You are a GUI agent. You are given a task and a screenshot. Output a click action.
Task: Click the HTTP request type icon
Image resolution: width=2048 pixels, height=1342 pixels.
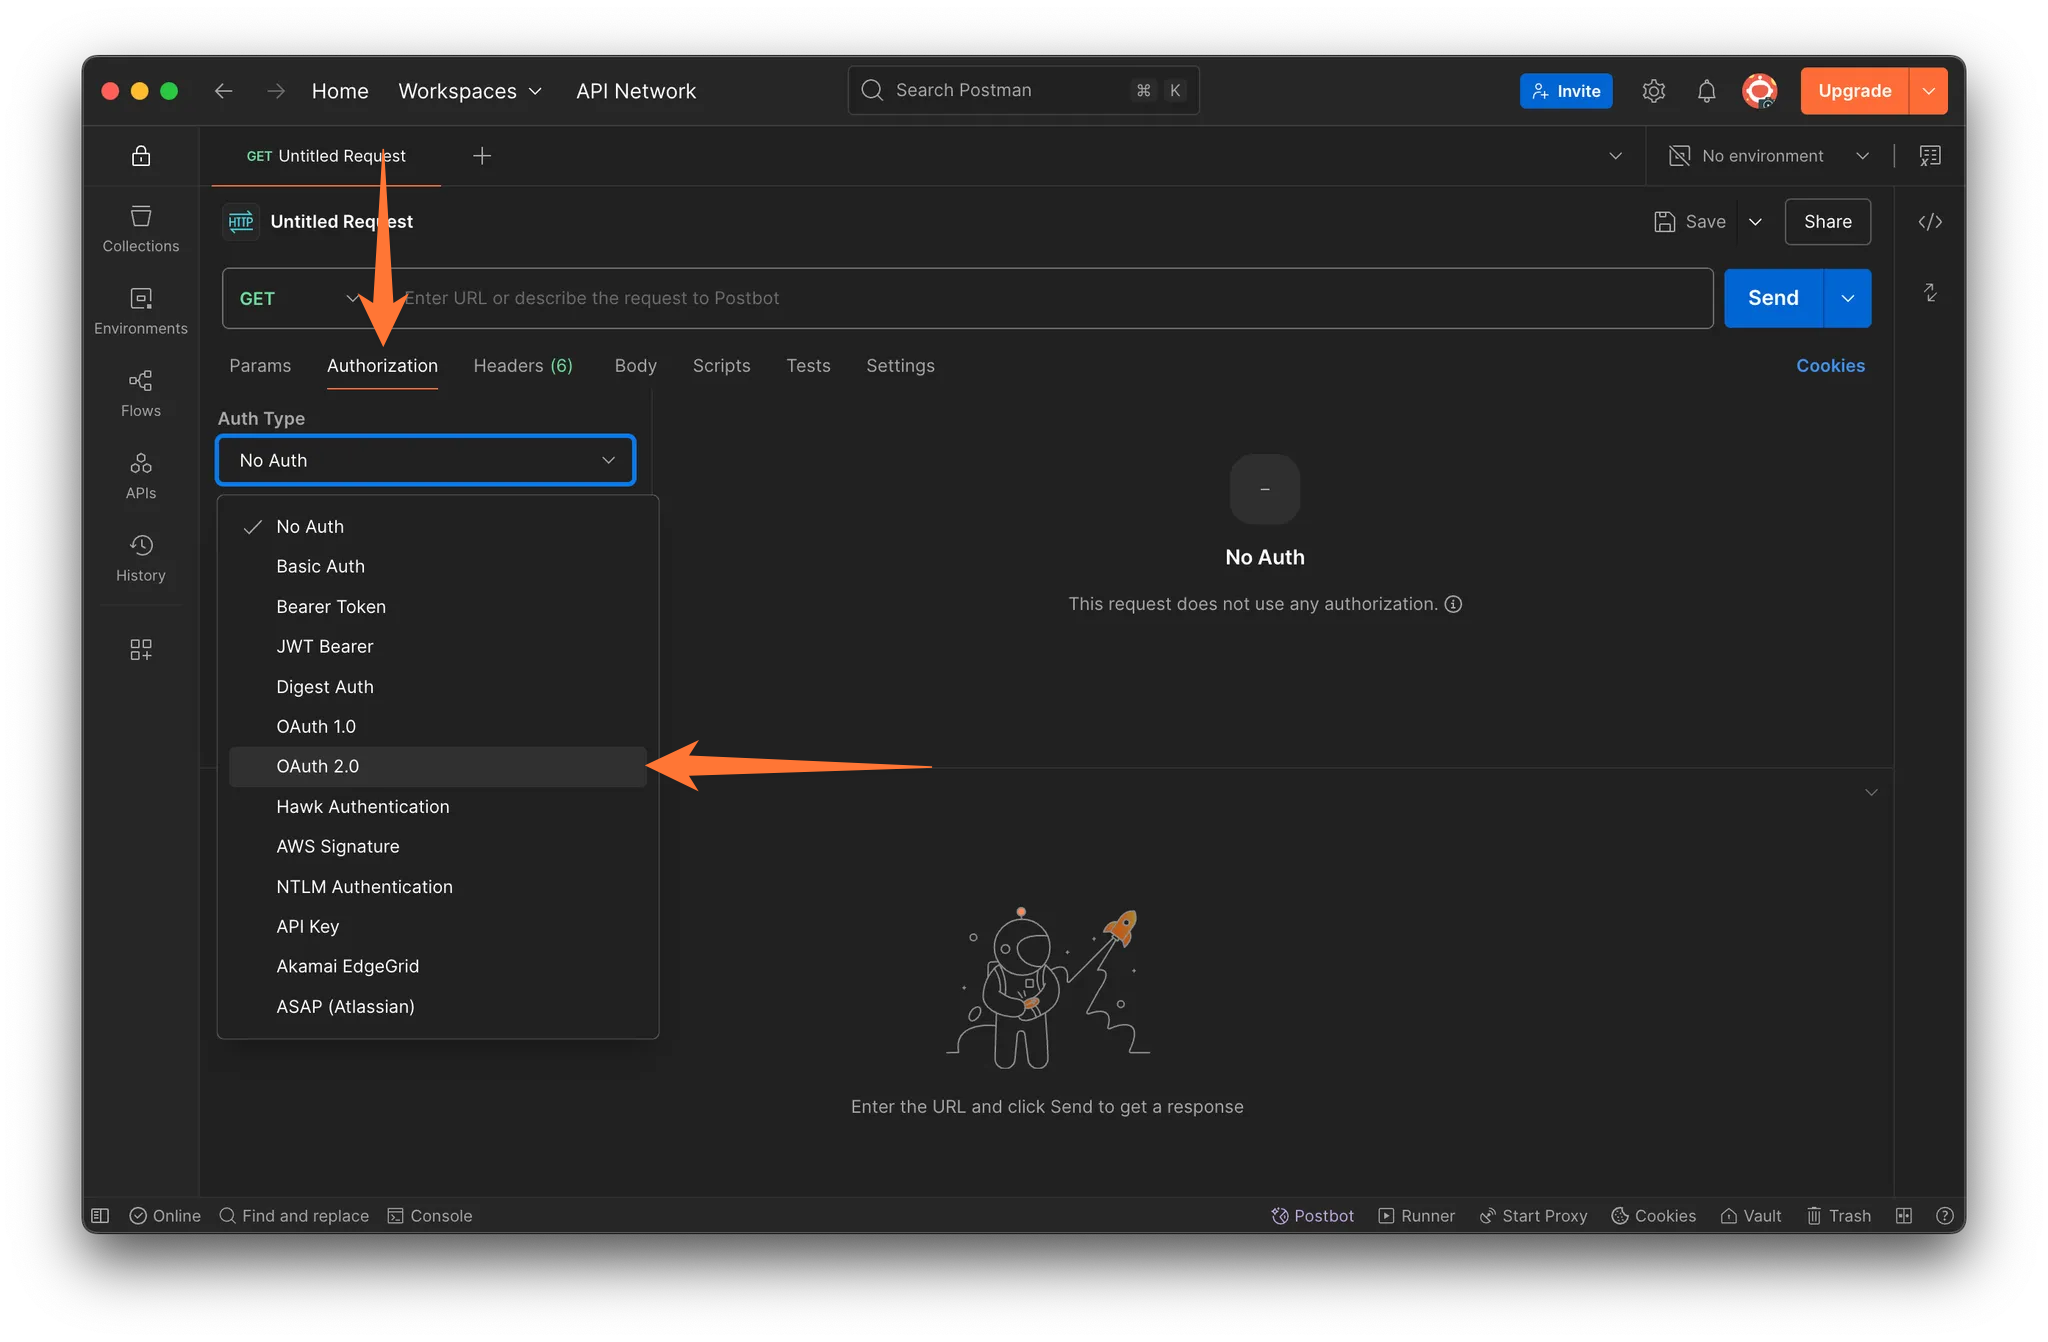point(241,222)
